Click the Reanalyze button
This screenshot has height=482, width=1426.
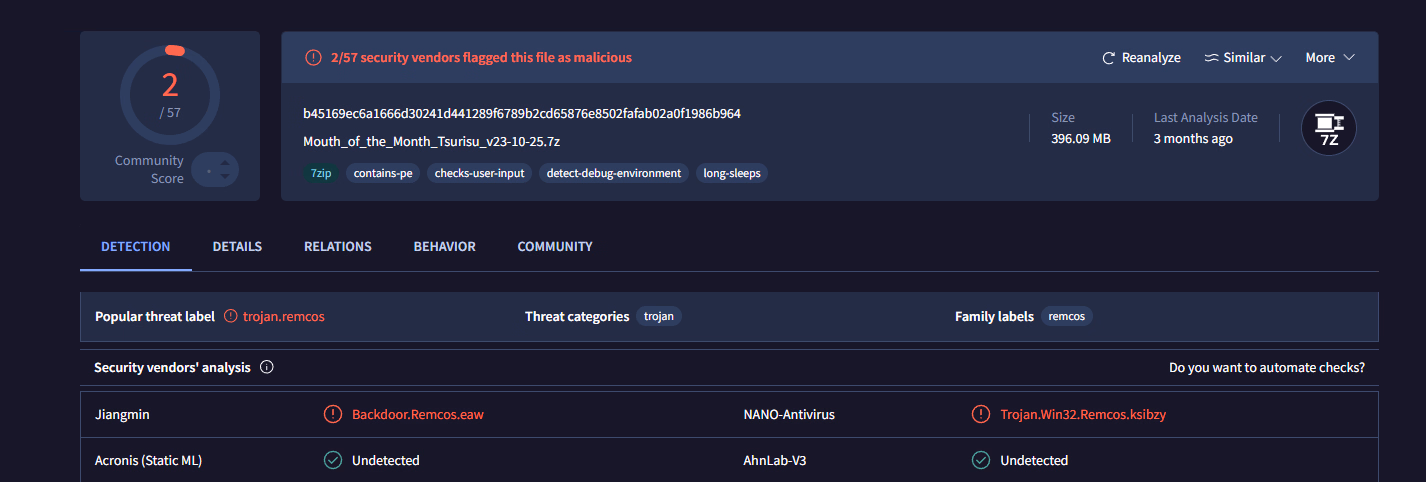tap(1141, 58)
